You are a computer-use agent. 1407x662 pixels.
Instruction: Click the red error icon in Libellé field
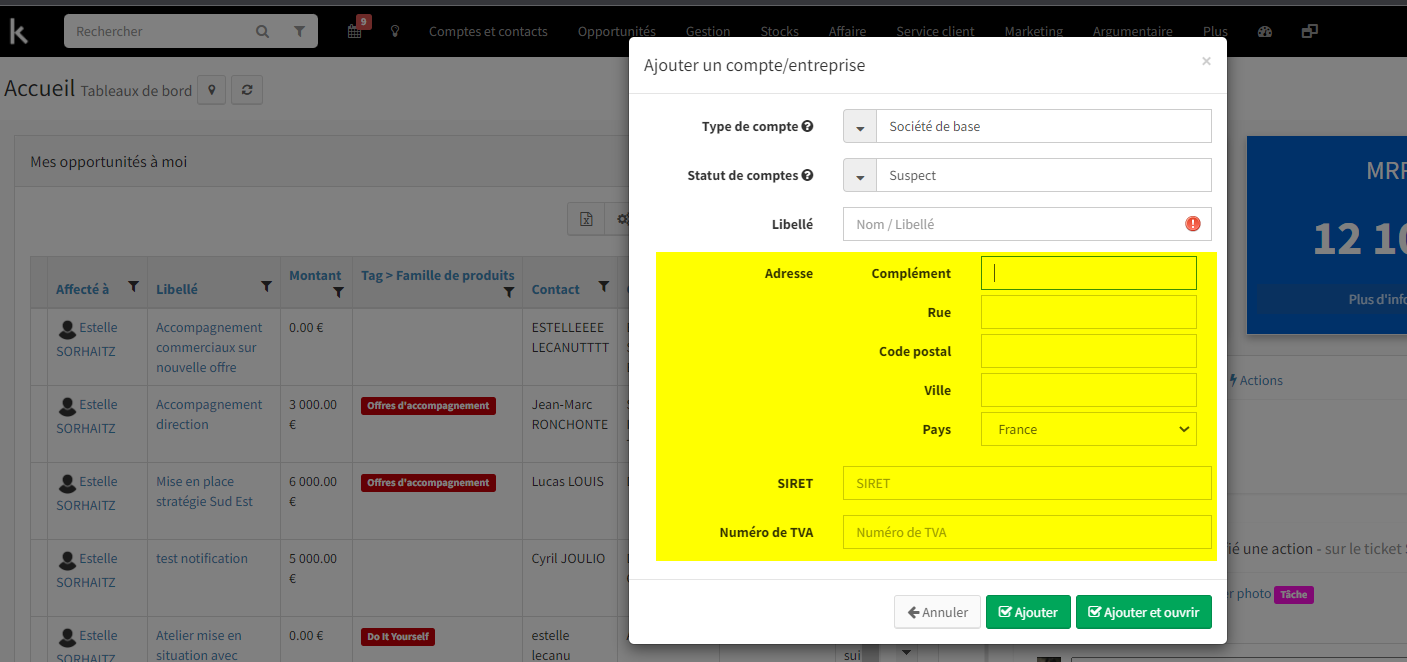click(1193, 224)
